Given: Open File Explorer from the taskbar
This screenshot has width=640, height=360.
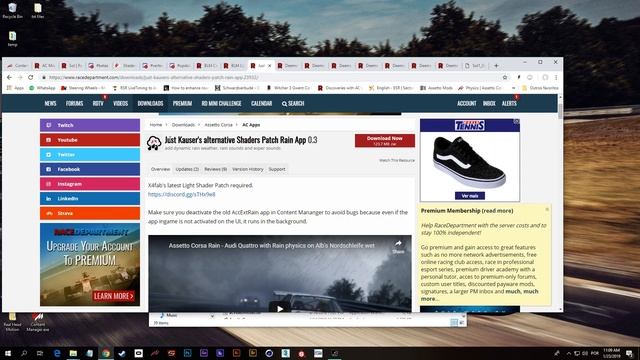Looking at the screenshot, I should [73, 353].
